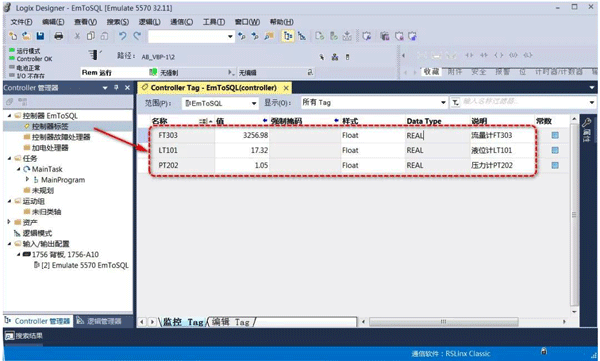Toggle the constant box for FT303 row
The height and width of the screenshot is (361, 600).
pyautogui.click(x=555, y=135)
